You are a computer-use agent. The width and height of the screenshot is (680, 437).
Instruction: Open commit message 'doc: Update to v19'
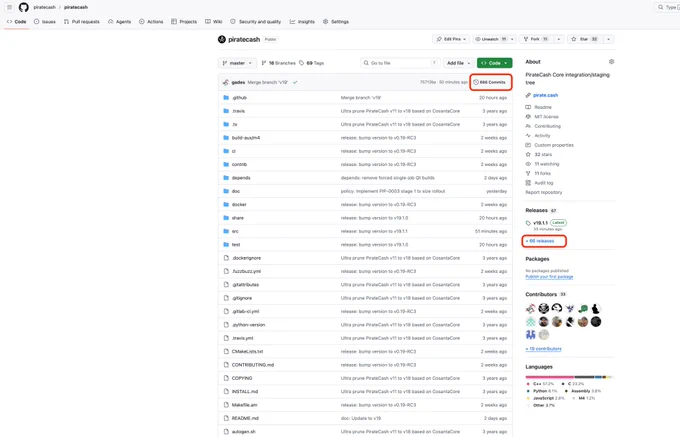(361, 418)
